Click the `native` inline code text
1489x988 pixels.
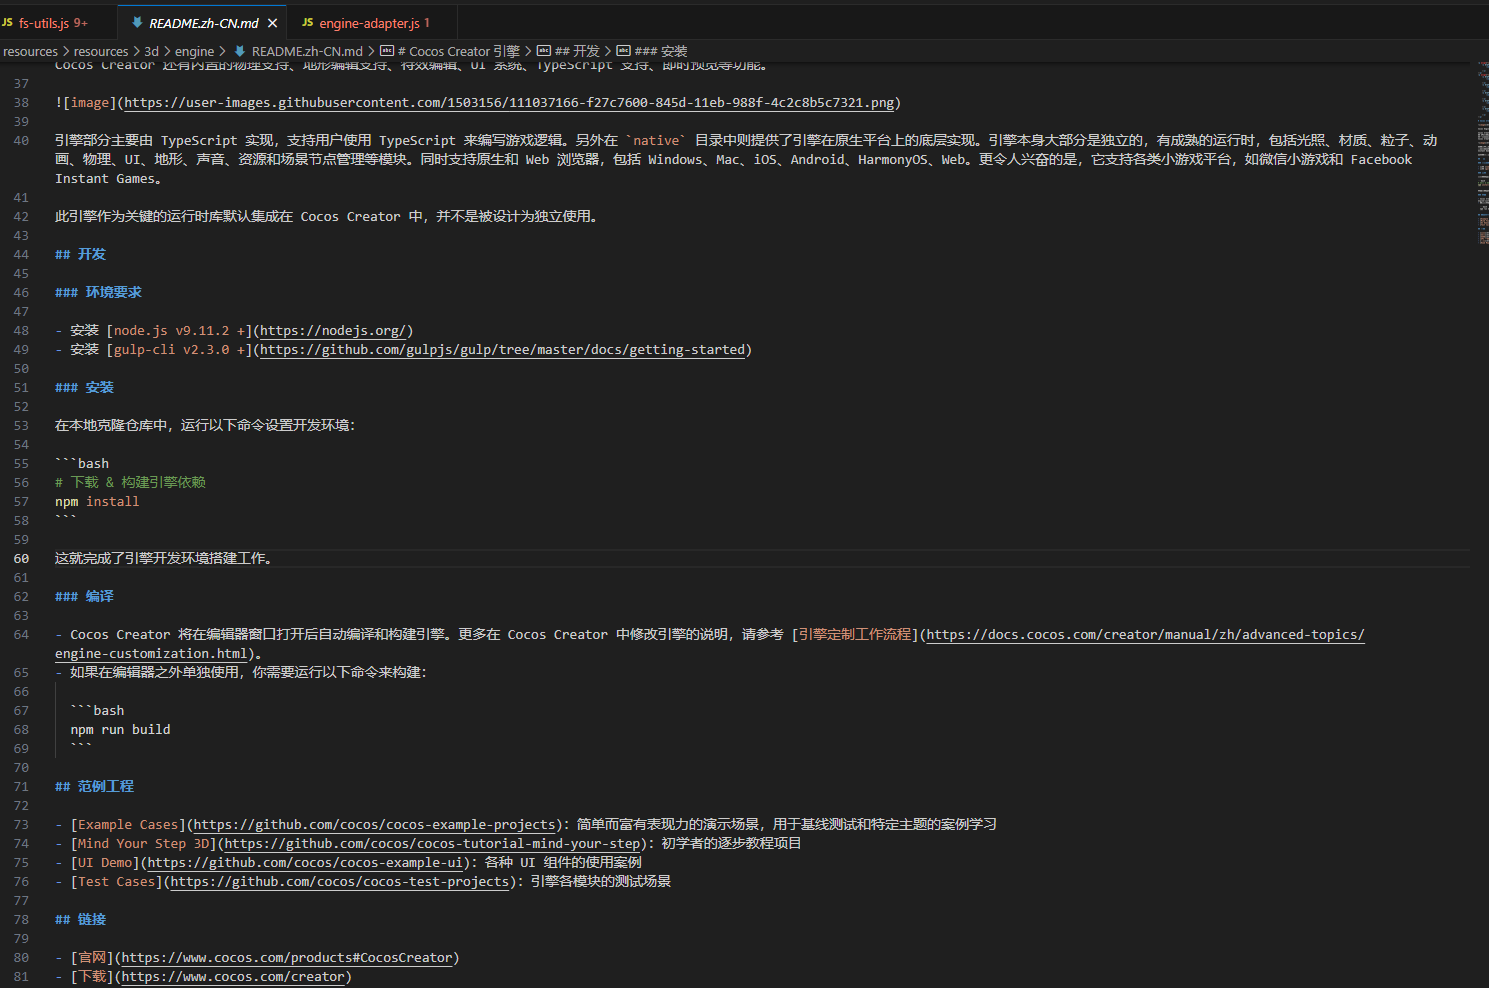pyautogui.click(x=656, y=141)
